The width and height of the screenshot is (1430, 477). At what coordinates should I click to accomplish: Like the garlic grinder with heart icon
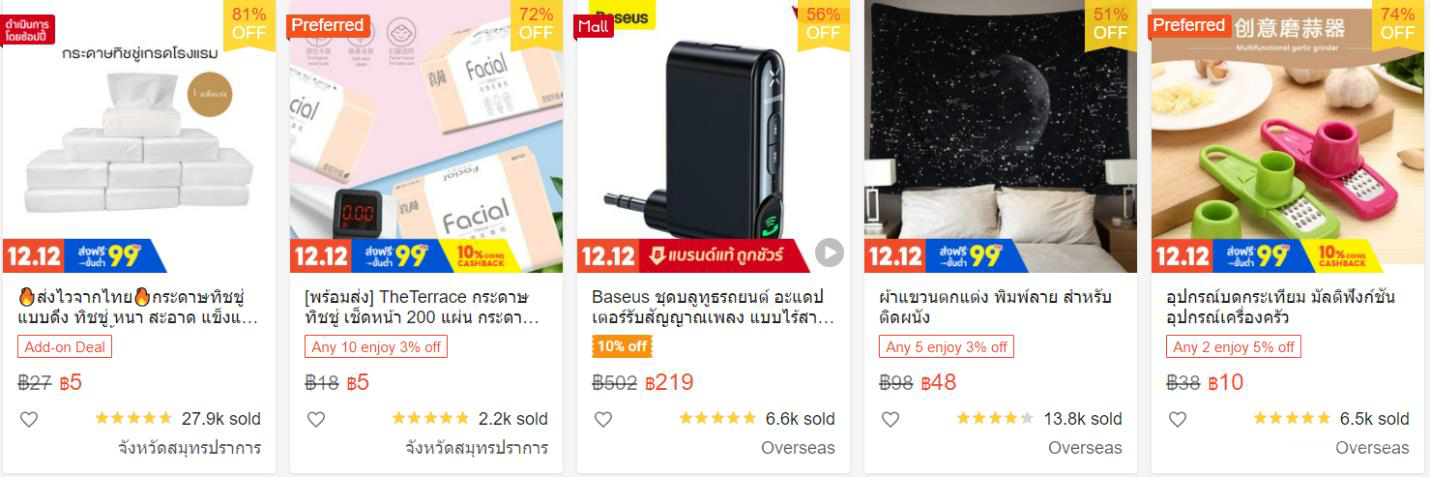pyautogui.click(x=1177, y=419)
